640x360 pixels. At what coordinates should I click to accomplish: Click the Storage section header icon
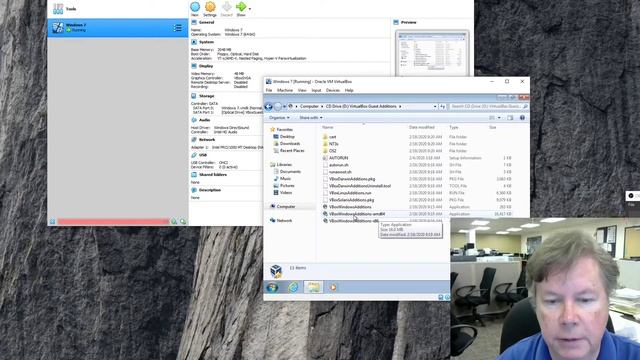(194, 96)
